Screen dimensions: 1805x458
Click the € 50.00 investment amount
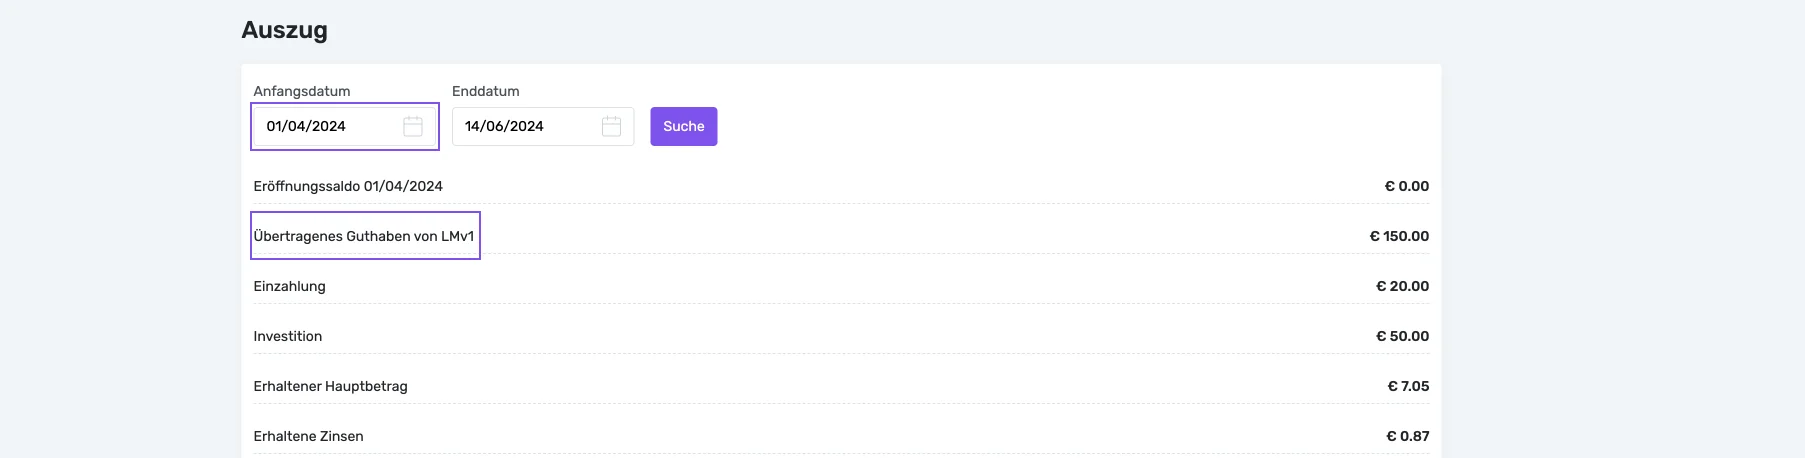(x=1402, y=336)
